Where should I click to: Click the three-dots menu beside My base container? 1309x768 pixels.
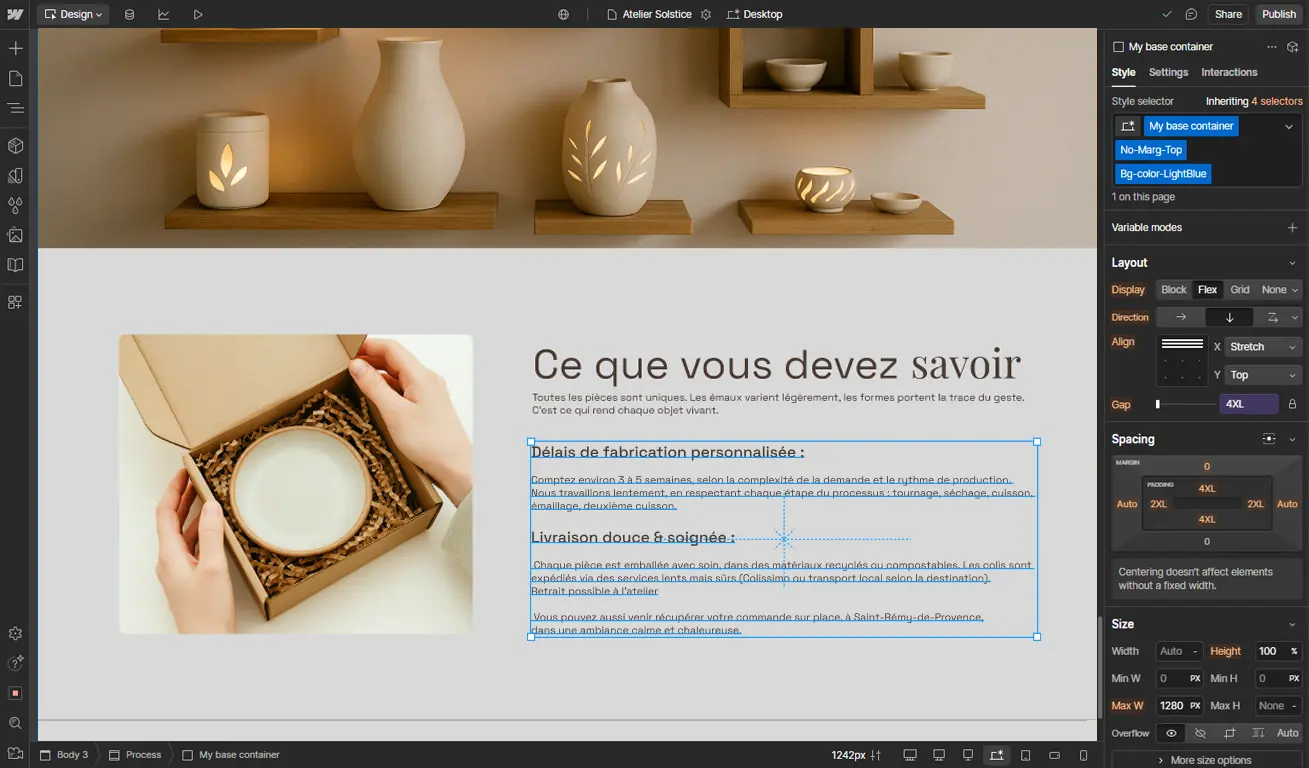[x=1272, y=47]
